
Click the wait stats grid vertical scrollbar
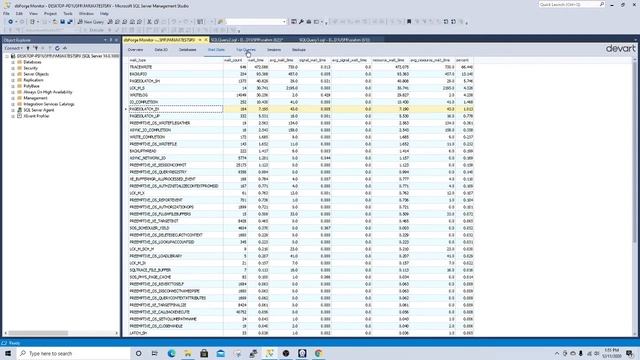(635, 197)
